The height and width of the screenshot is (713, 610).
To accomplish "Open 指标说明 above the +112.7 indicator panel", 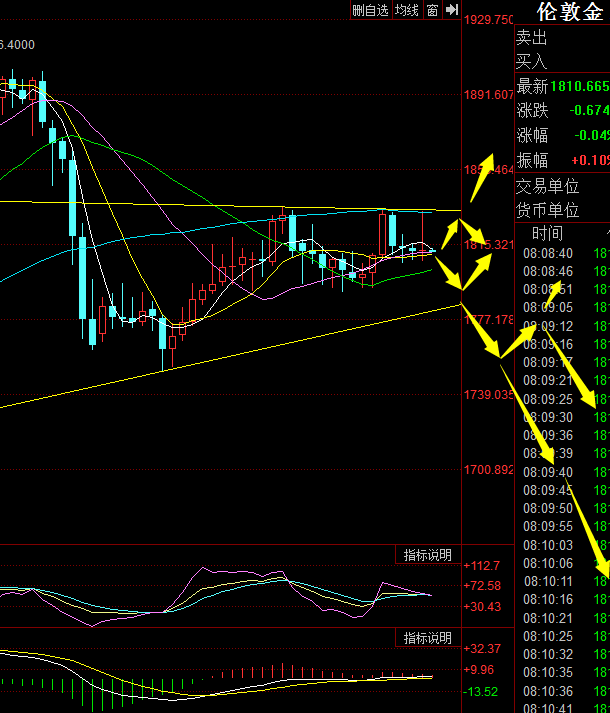I will click(427, 555).
